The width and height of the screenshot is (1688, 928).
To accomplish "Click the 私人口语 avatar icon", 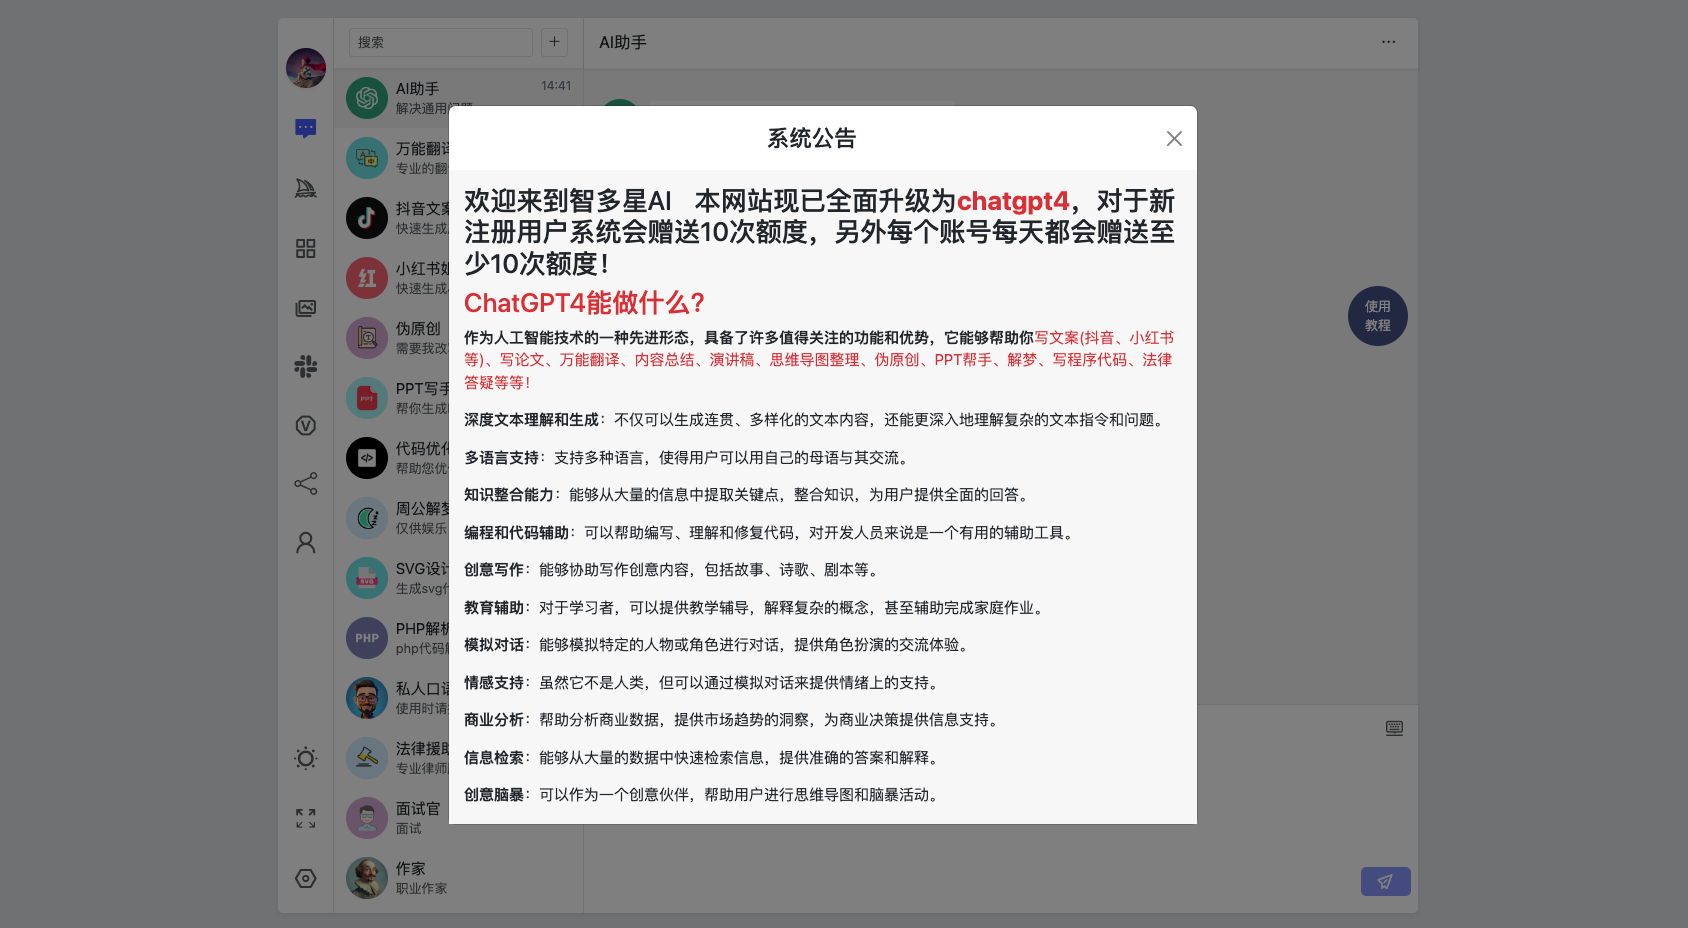I will (367, 698).
